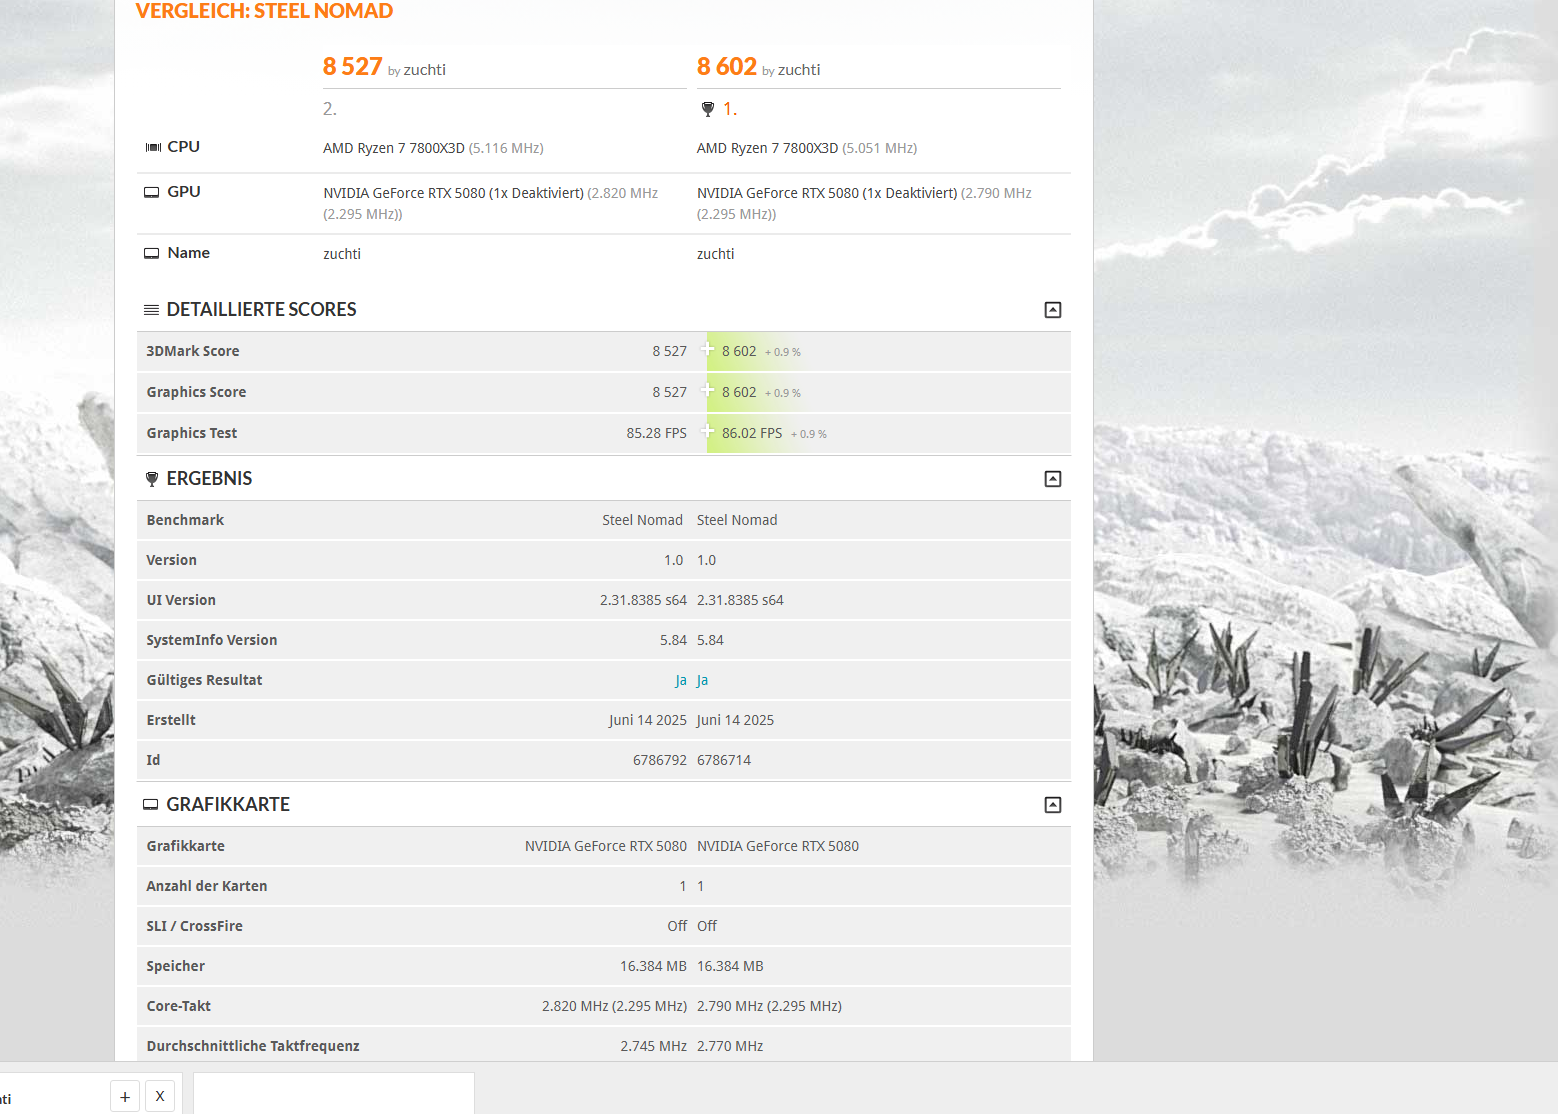This screenshot has height=1114, width=1558.
Task: Click the left UI Version 2.31.8385 s64
Action: point(643,600)
